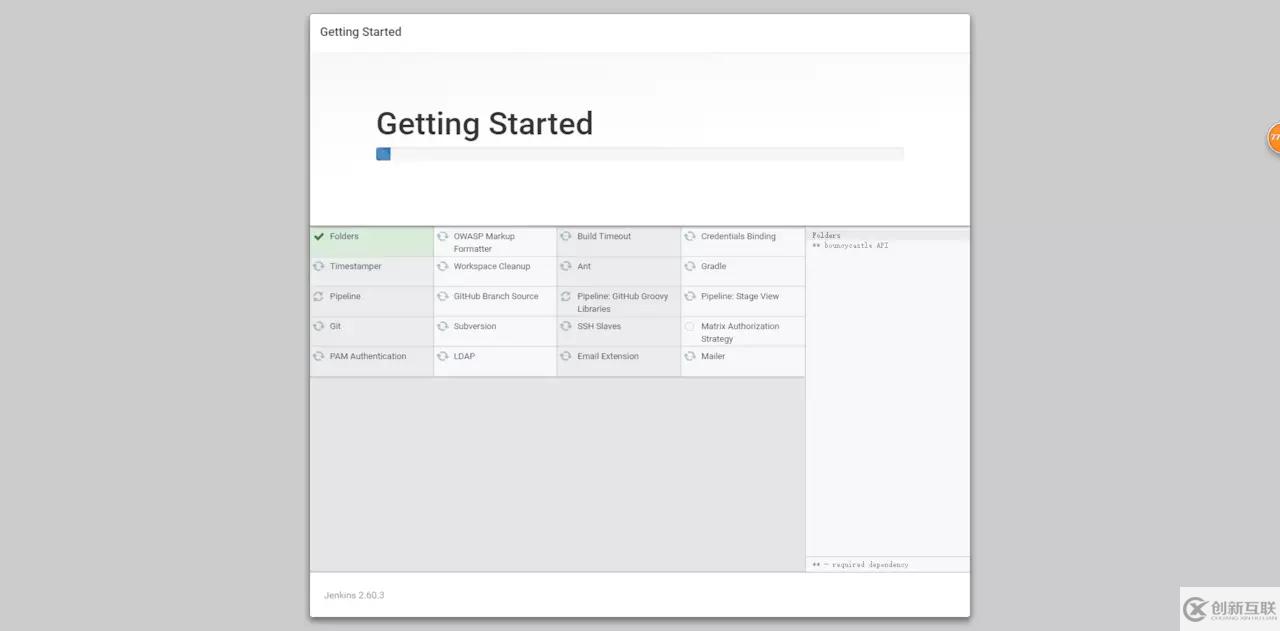
Task: Click the spinner icon beside OWASP Markup Formatter
Action: (442, 237)
